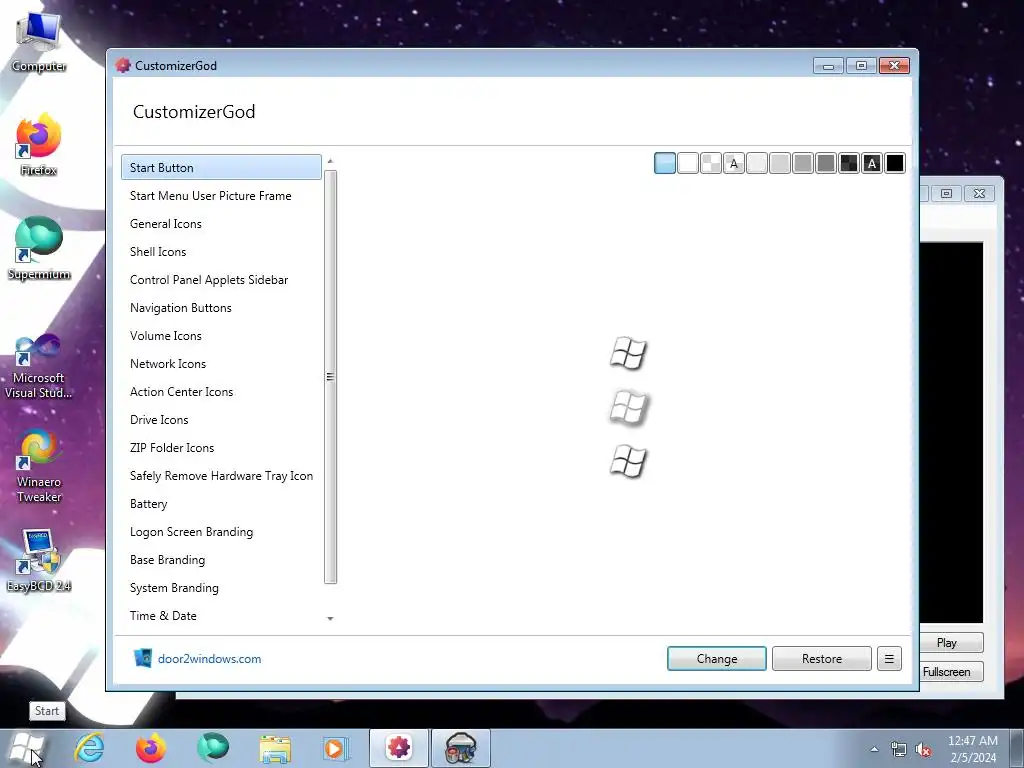This screenshot has height=768, width=1024.
Task: Switch to CustomizerGod taskbar button
Action: 399,748
